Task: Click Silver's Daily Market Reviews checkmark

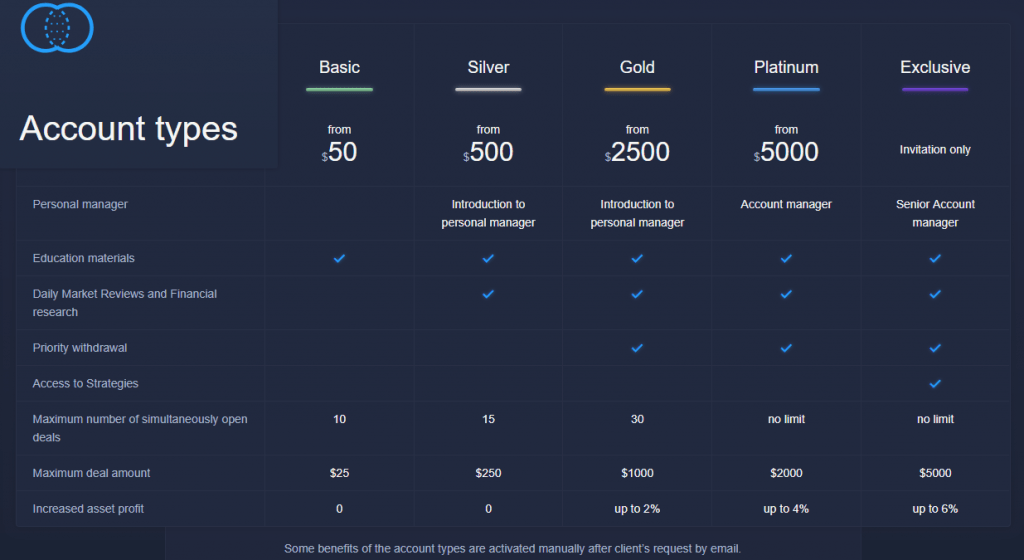Action: point(488,294)
